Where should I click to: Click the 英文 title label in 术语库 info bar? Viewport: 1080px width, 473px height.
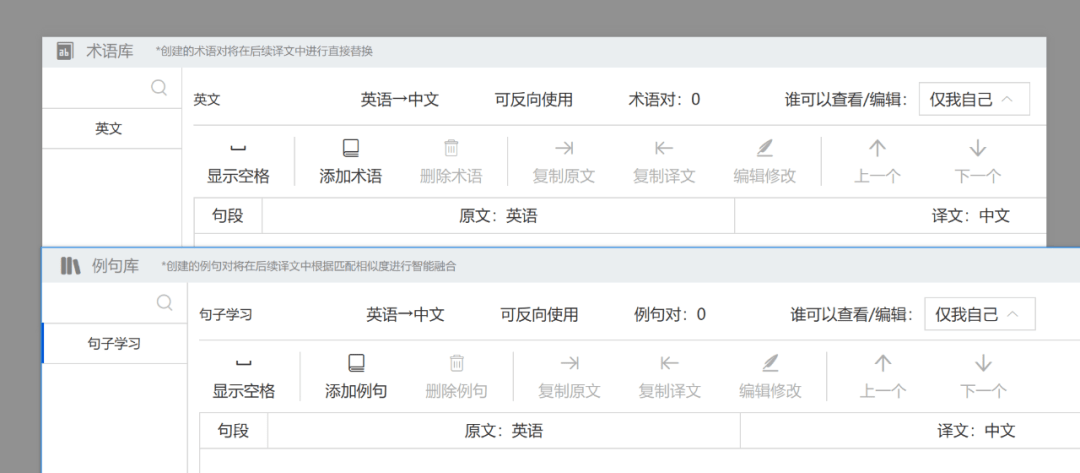click(x=207, y=101)
